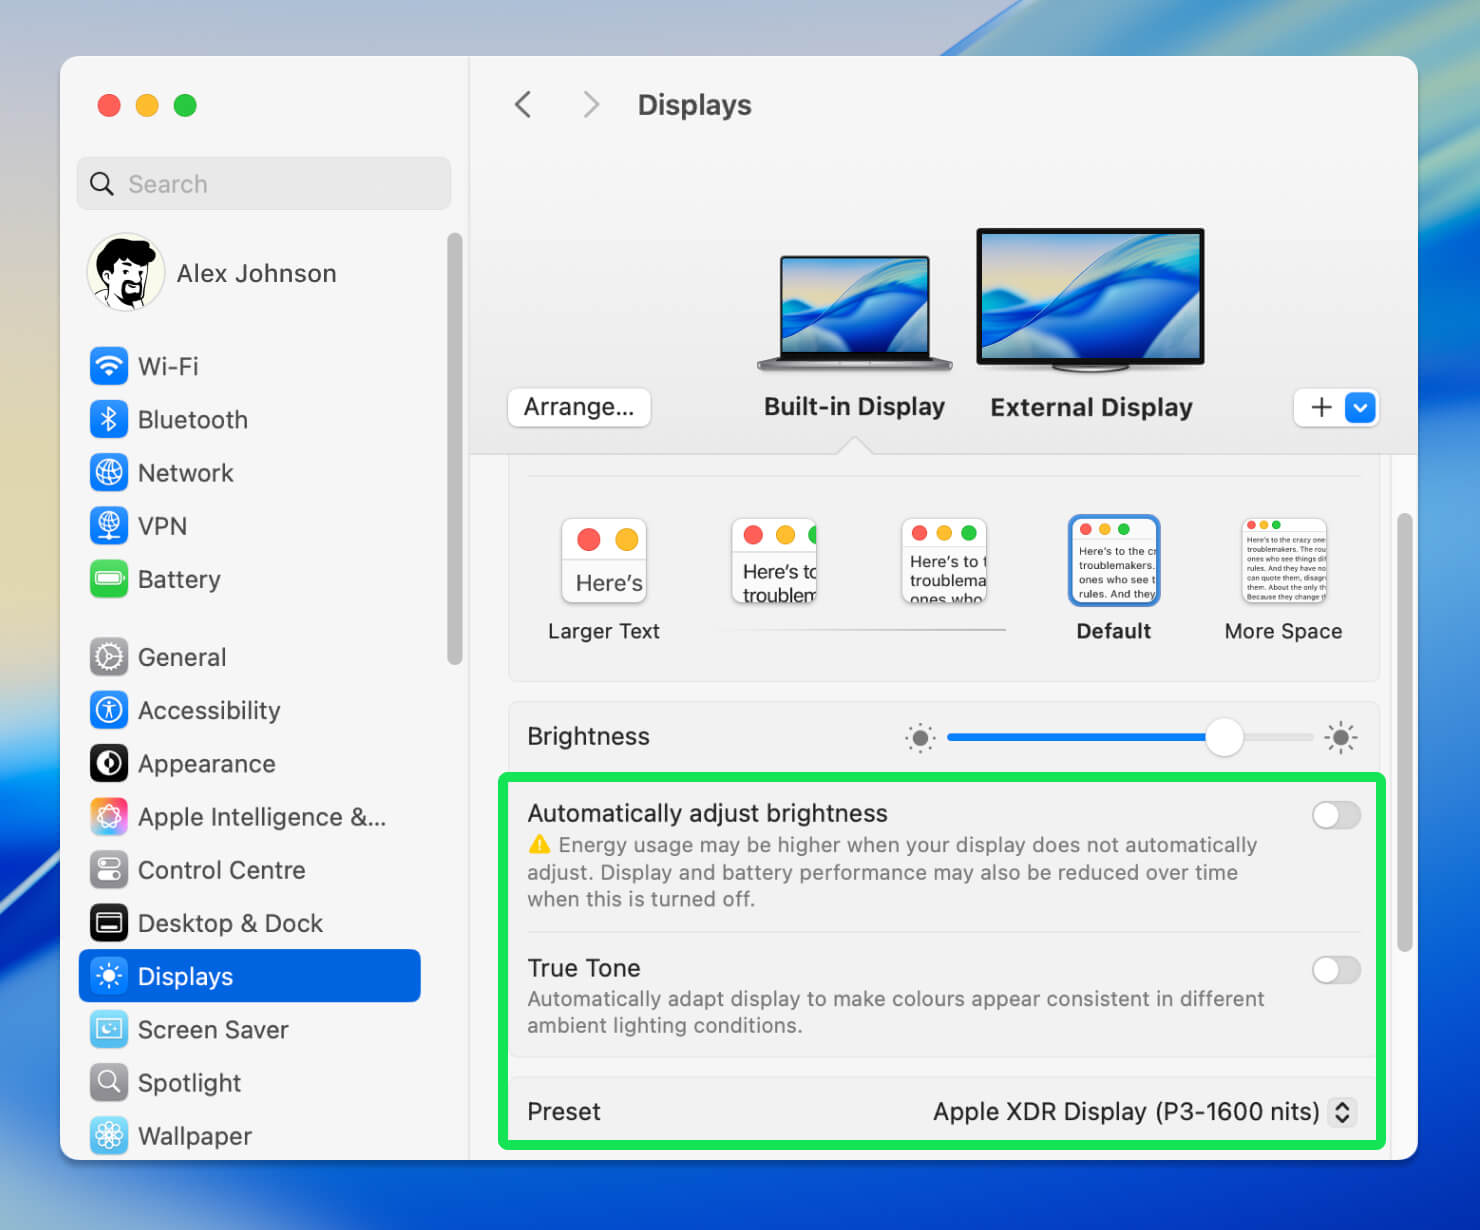
Task: Go forward with the right chevron
Action: [x=591, y=104]
